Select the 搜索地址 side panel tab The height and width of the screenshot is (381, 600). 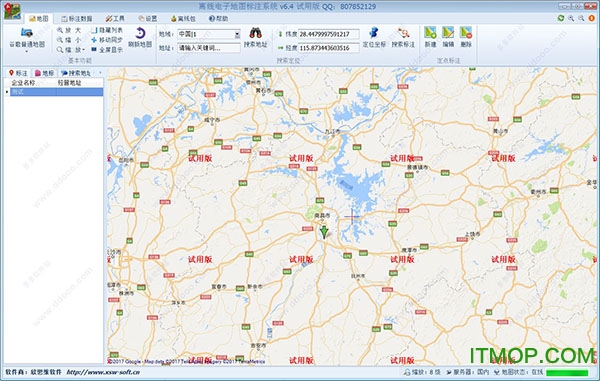76,73
